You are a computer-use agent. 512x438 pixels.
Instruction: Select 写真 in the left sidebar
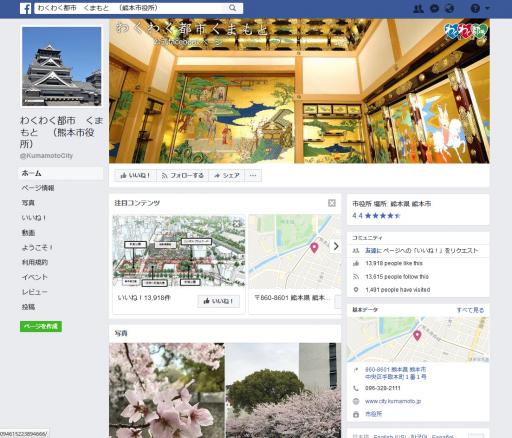(x=28, y=203)
